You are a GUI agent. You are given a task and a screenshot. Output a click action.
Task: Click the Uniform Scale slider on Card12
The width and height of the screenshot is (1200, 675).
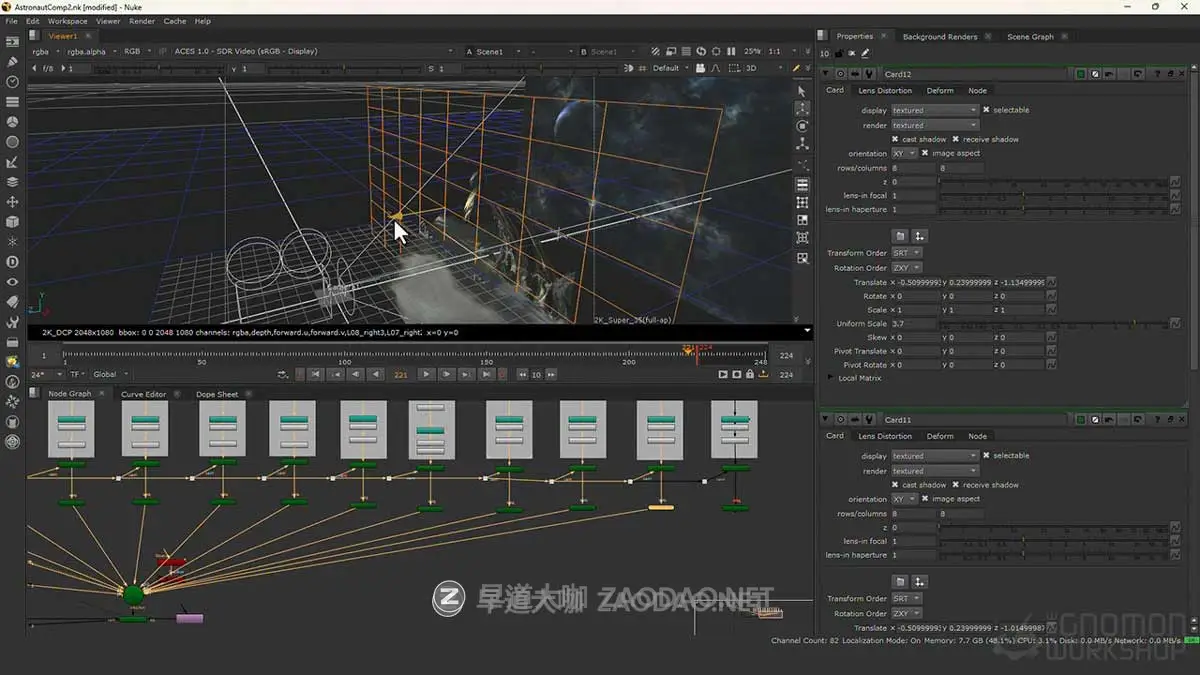point(1050,323)
